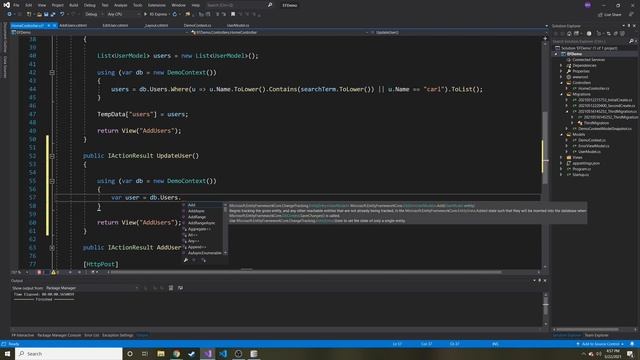
Task: Select AsAsyncEnumerable in IntelliSense list
Action: point(203,253)
